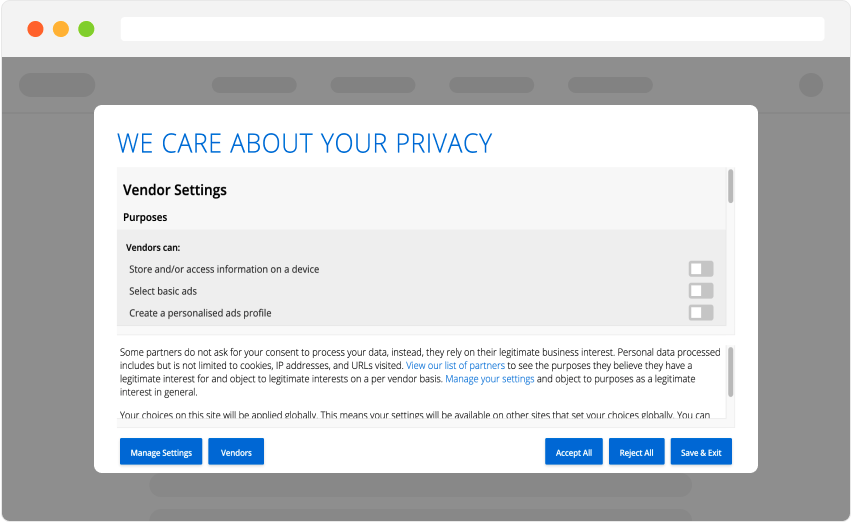The image size is (851, 523).
Task: Click the Vendor Settings panel scrollbar
Action: pos(731,186)
